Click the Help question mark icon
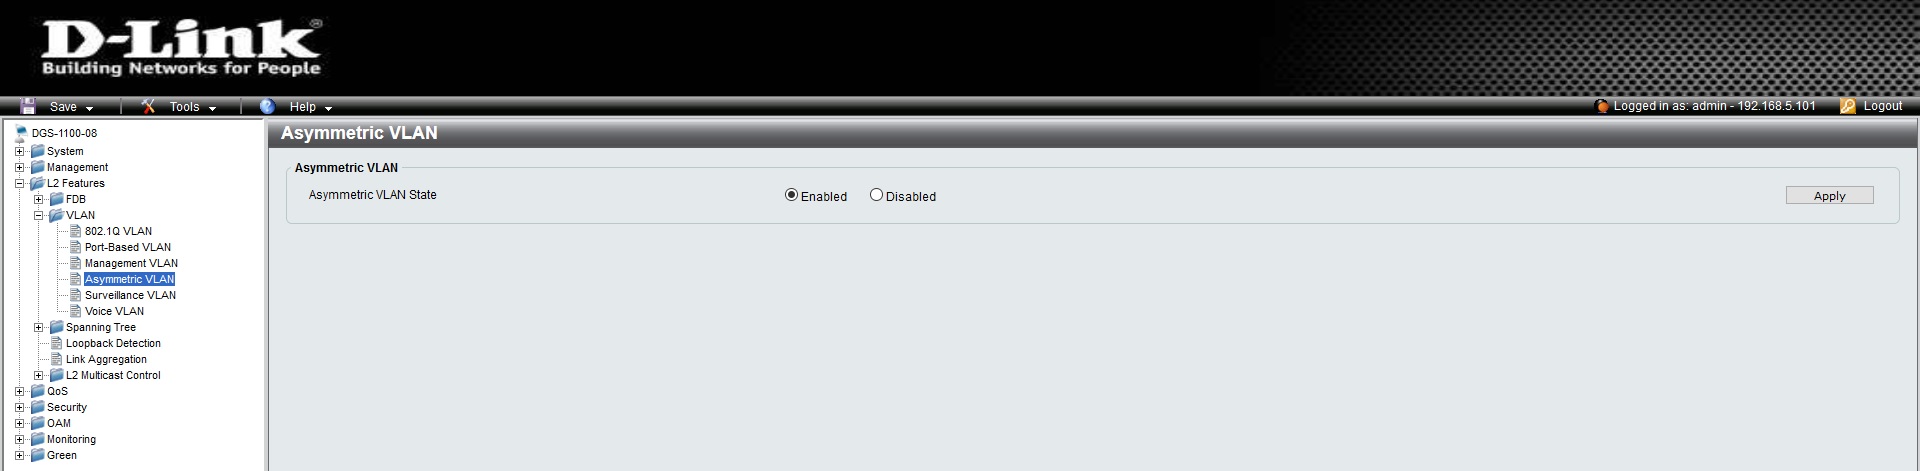1920x471 pixels. [267, 106]
